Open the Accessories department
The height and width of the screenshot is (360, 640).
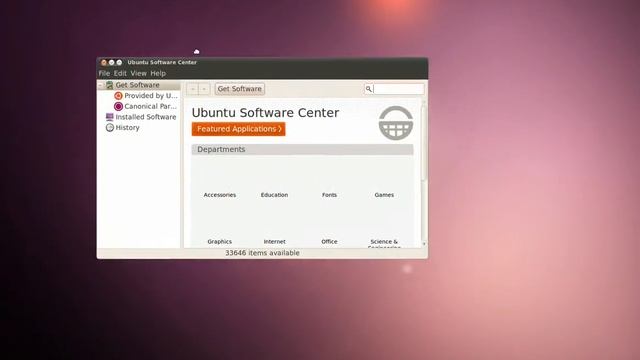[220, 195]
